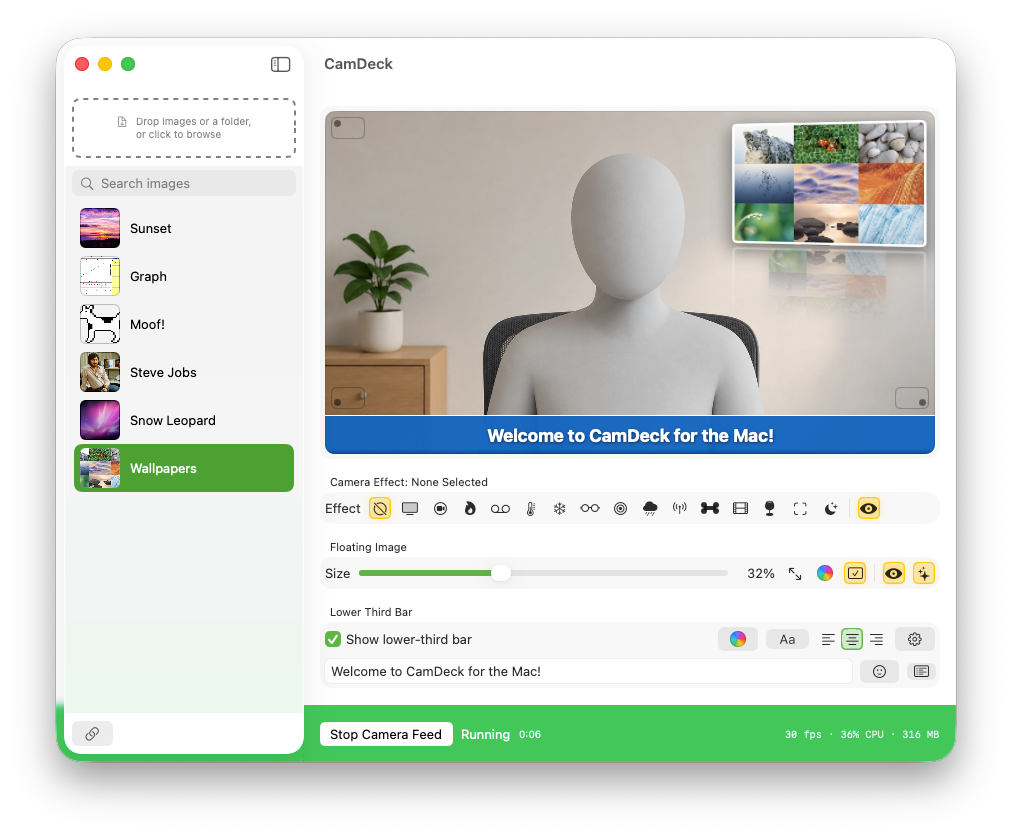Apply the film strip camera effect

coord(740,509)
